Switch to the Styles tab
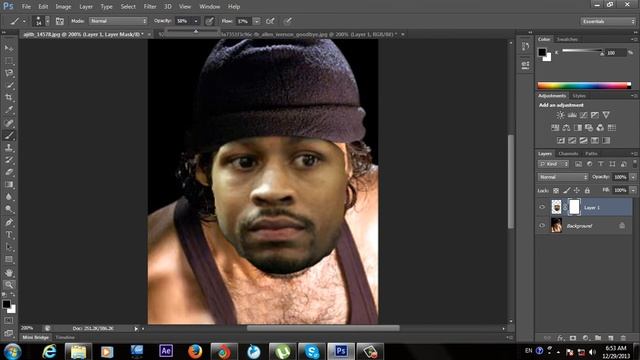 [579, 96]
